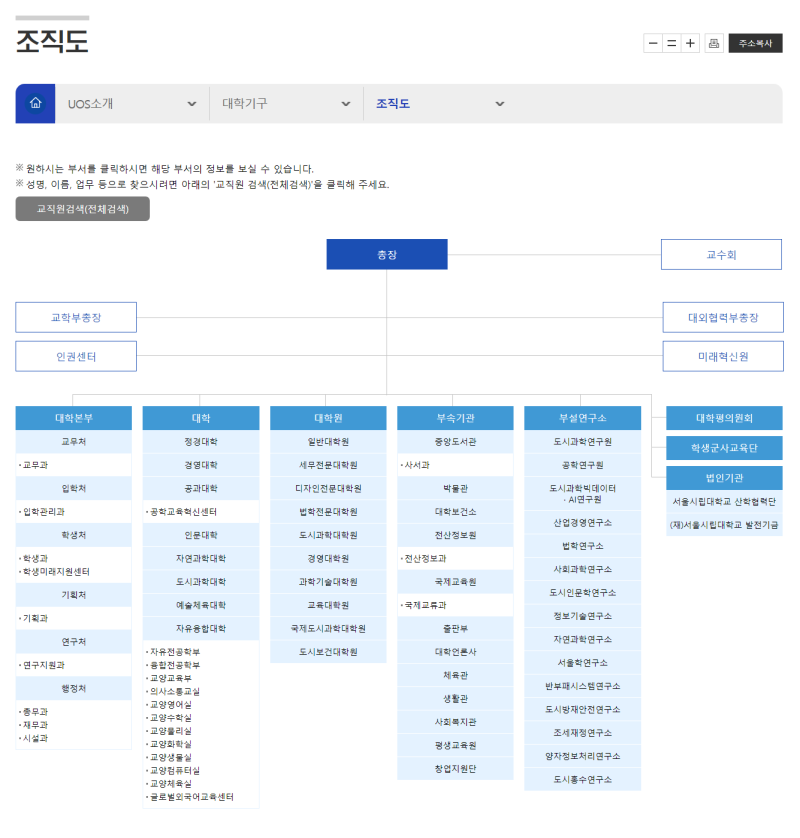This screenshot has width=800, height=838.
Task: Click the zoom out minus icon
Action: [653, 44]
